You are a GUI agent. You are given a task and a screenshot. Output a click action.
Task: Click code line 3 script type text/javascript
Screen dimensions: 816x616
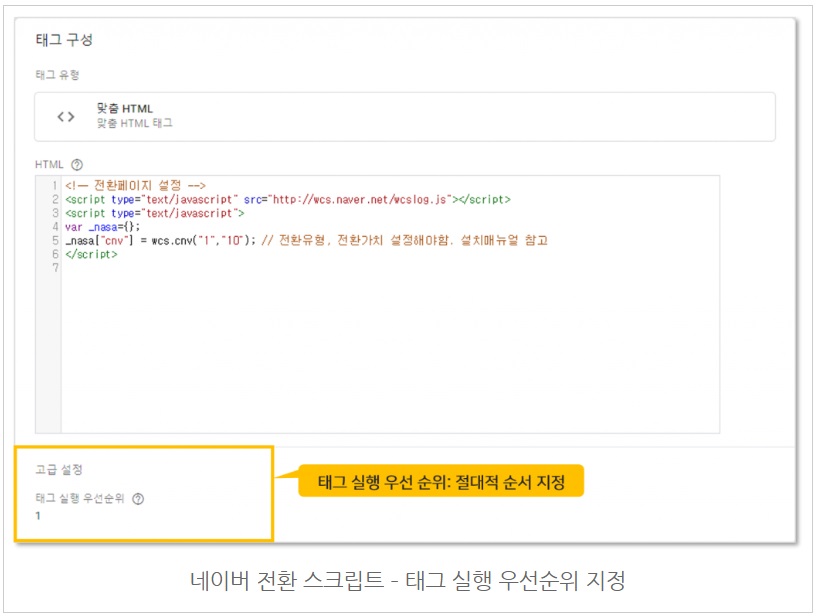click(x=155, y=213)
